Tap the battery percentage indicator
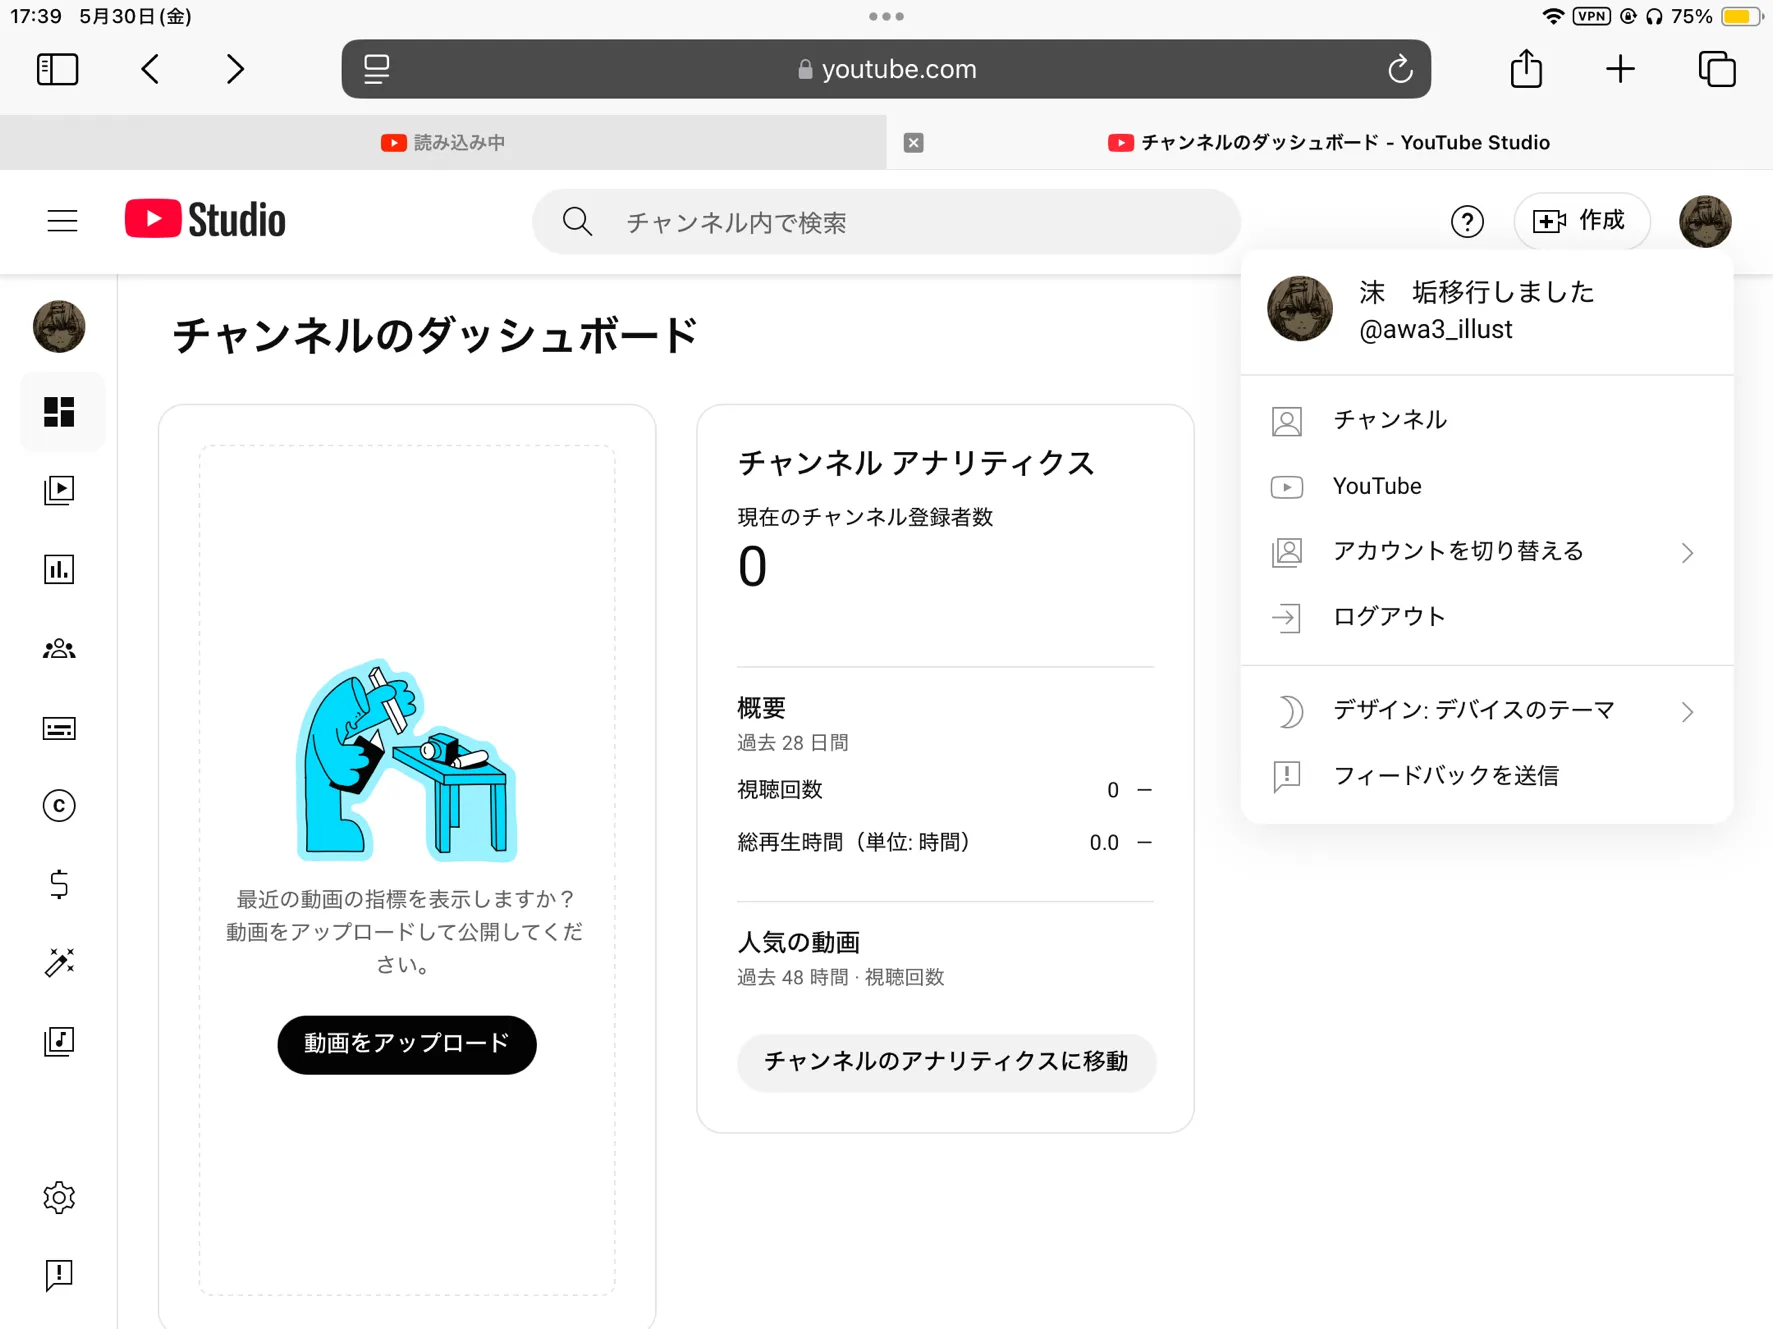This screenshot has width=1773, height=1329. click(x=1692, y=16)
